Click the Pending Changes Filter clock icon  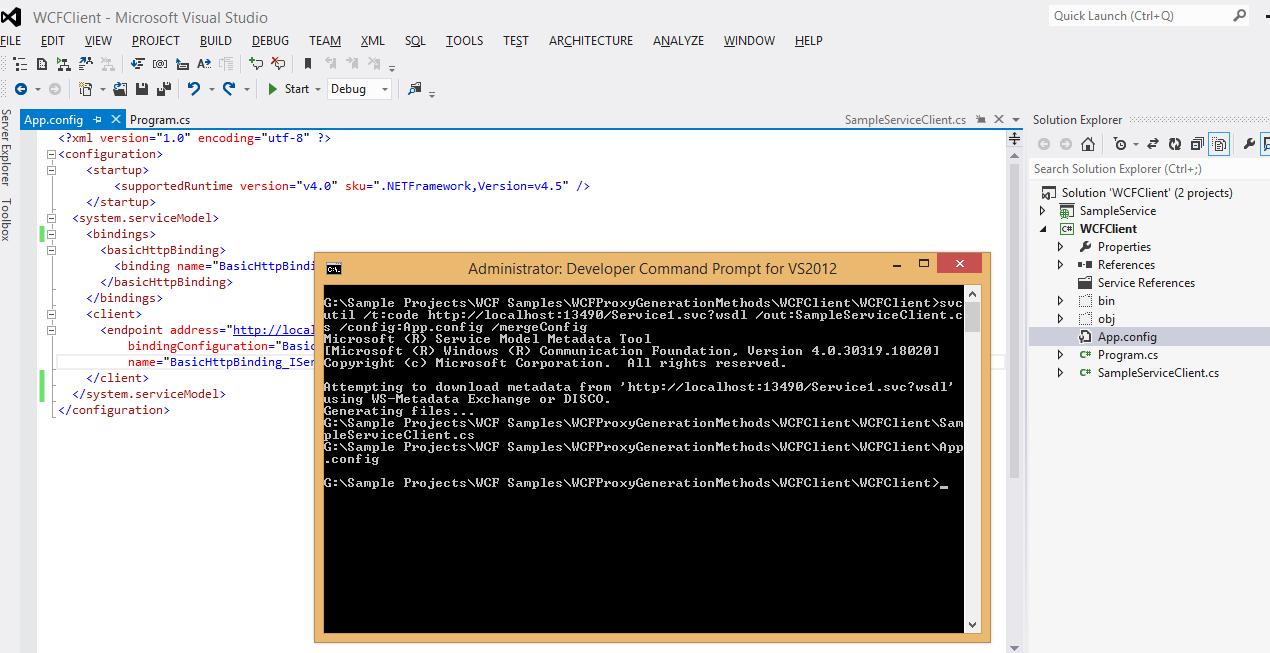(x=1119, y=144)
